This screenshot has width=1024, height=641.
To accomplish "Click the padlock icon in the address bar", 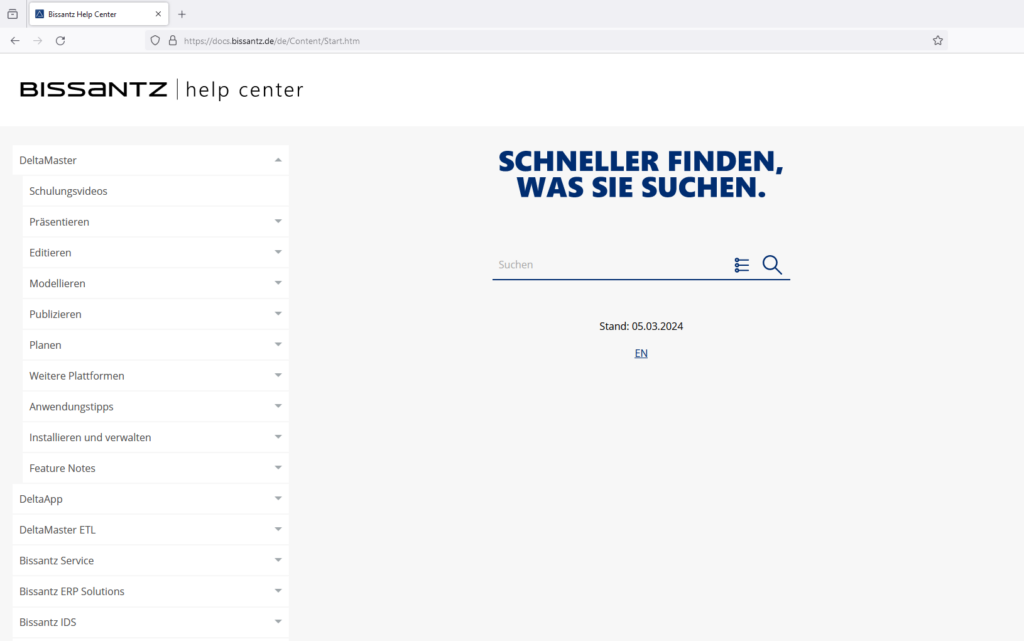I will pyautogui.click(x=171, y=40).
